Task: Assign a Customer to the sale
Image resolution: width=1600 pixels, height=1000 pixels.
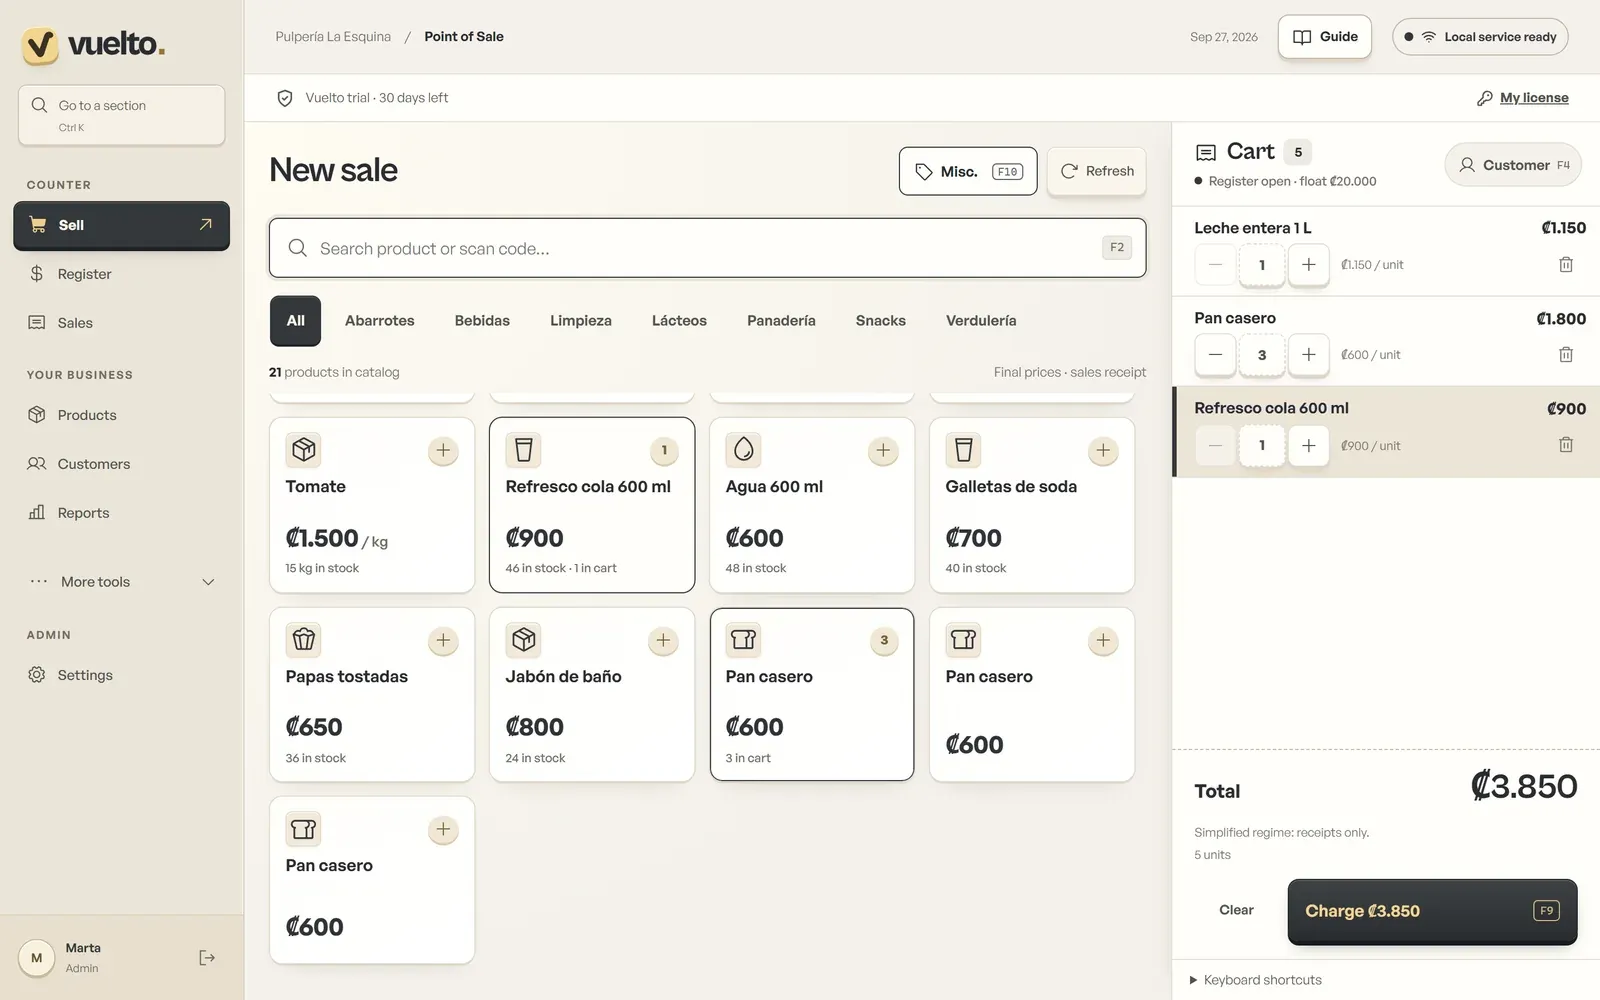Action: [x=1513, y=165]
